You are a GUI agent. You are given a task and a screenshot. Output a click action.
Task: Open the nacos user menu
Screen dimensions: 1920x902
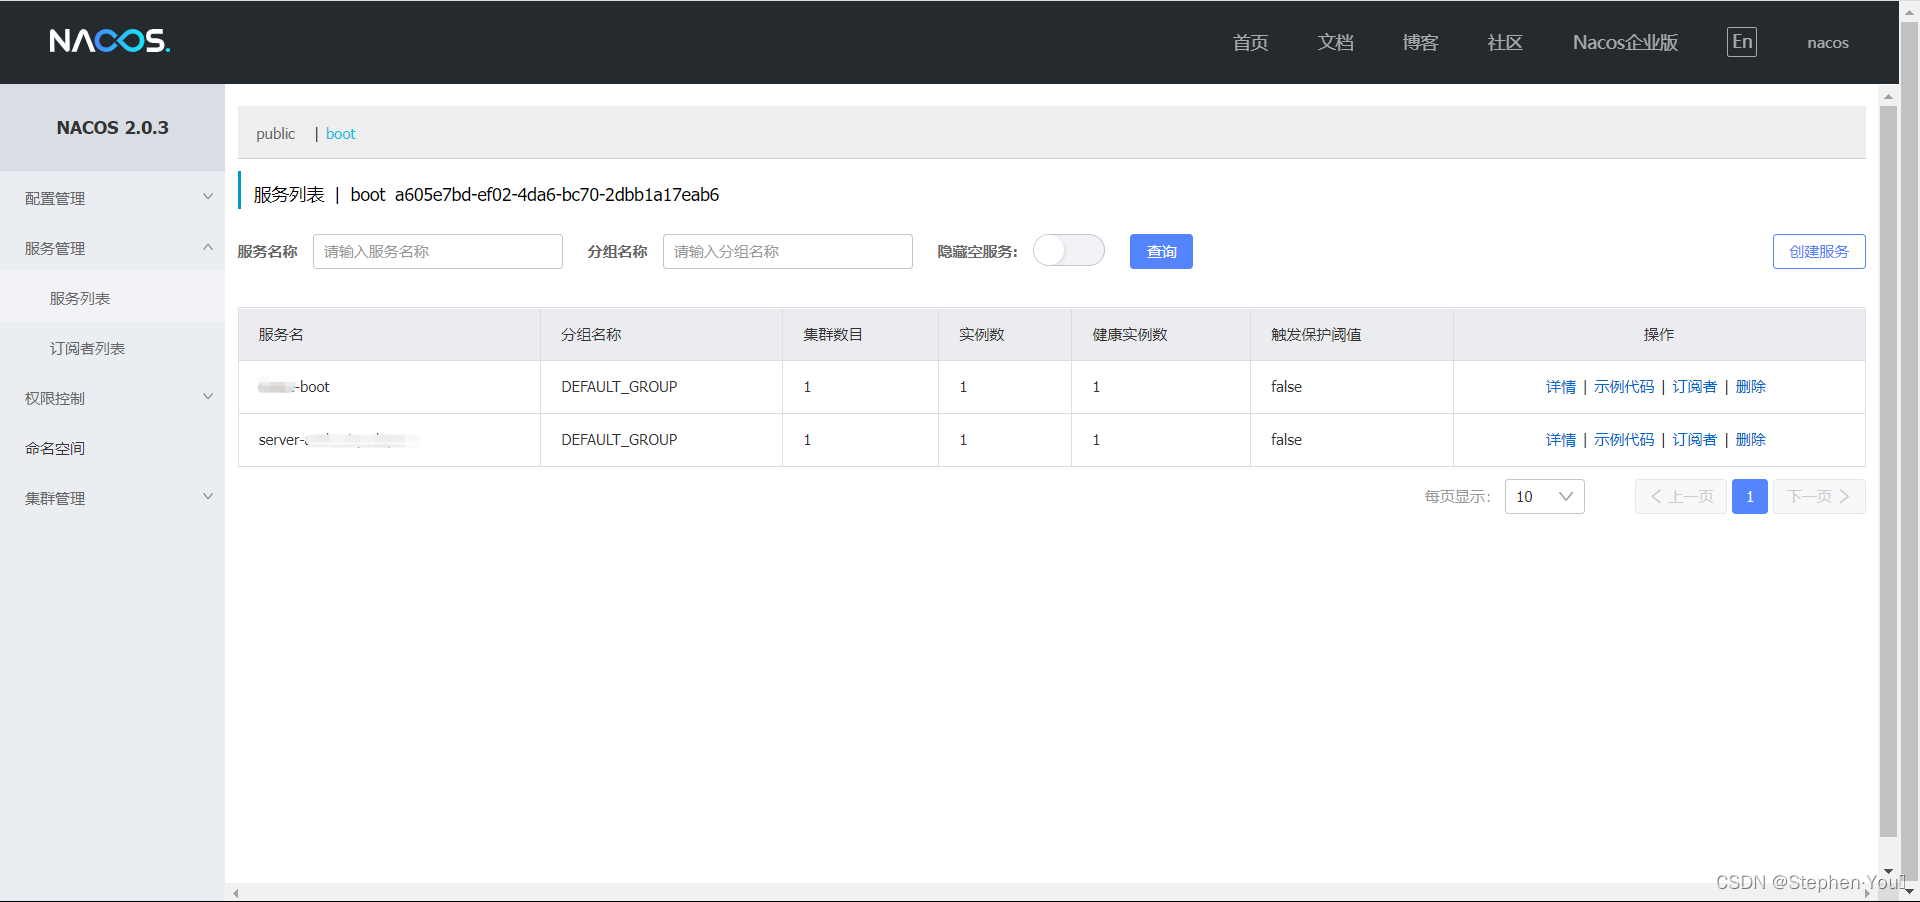click(1828, 43)
